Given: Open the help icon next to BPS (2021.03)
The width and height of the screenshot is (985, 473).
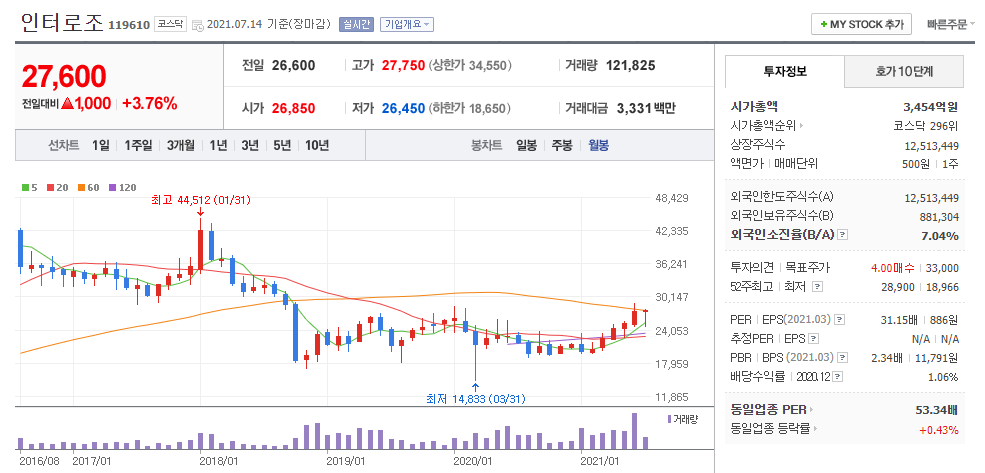Looking at the screenshot, I should [842, 358].
